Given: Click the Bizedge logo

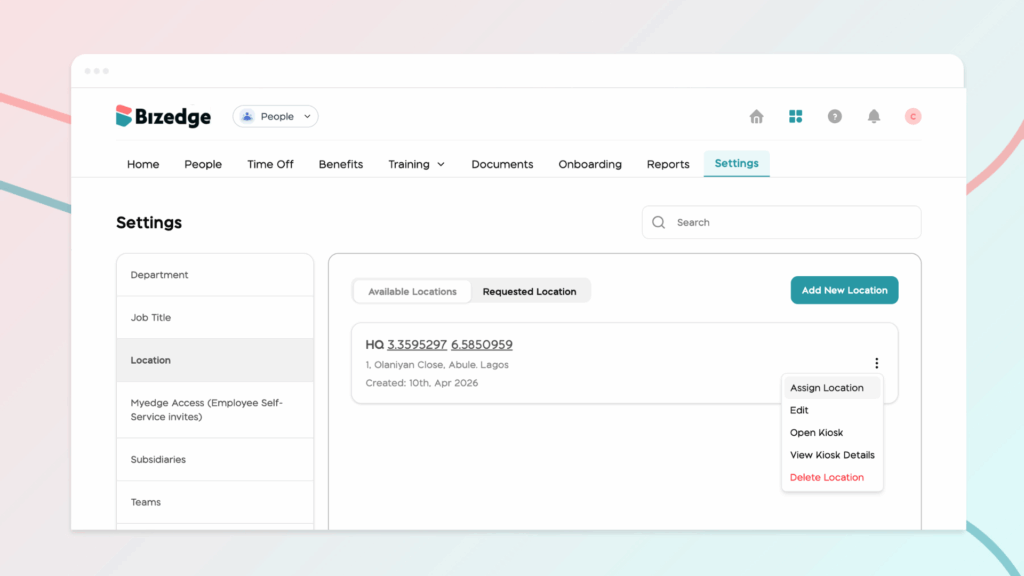Looking at the screenshot, I should click(x=163, y=116).
